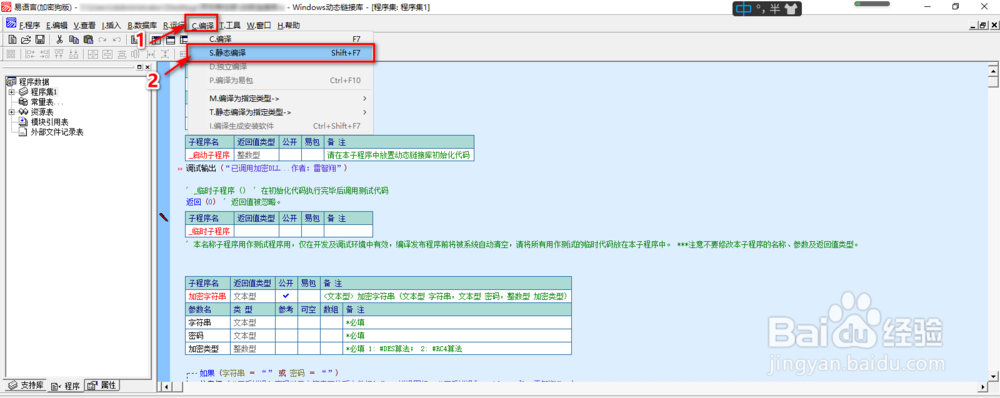The width and height of the screenshot is (1000, 398).
Task: Click the 整数型 type cell for 加密类型
Action: pyautogui.click(x=253, y=349)
